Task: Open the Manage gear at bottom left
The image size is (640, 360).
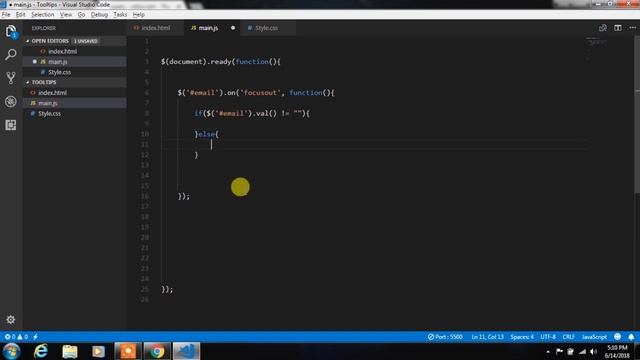Action: 11,320
